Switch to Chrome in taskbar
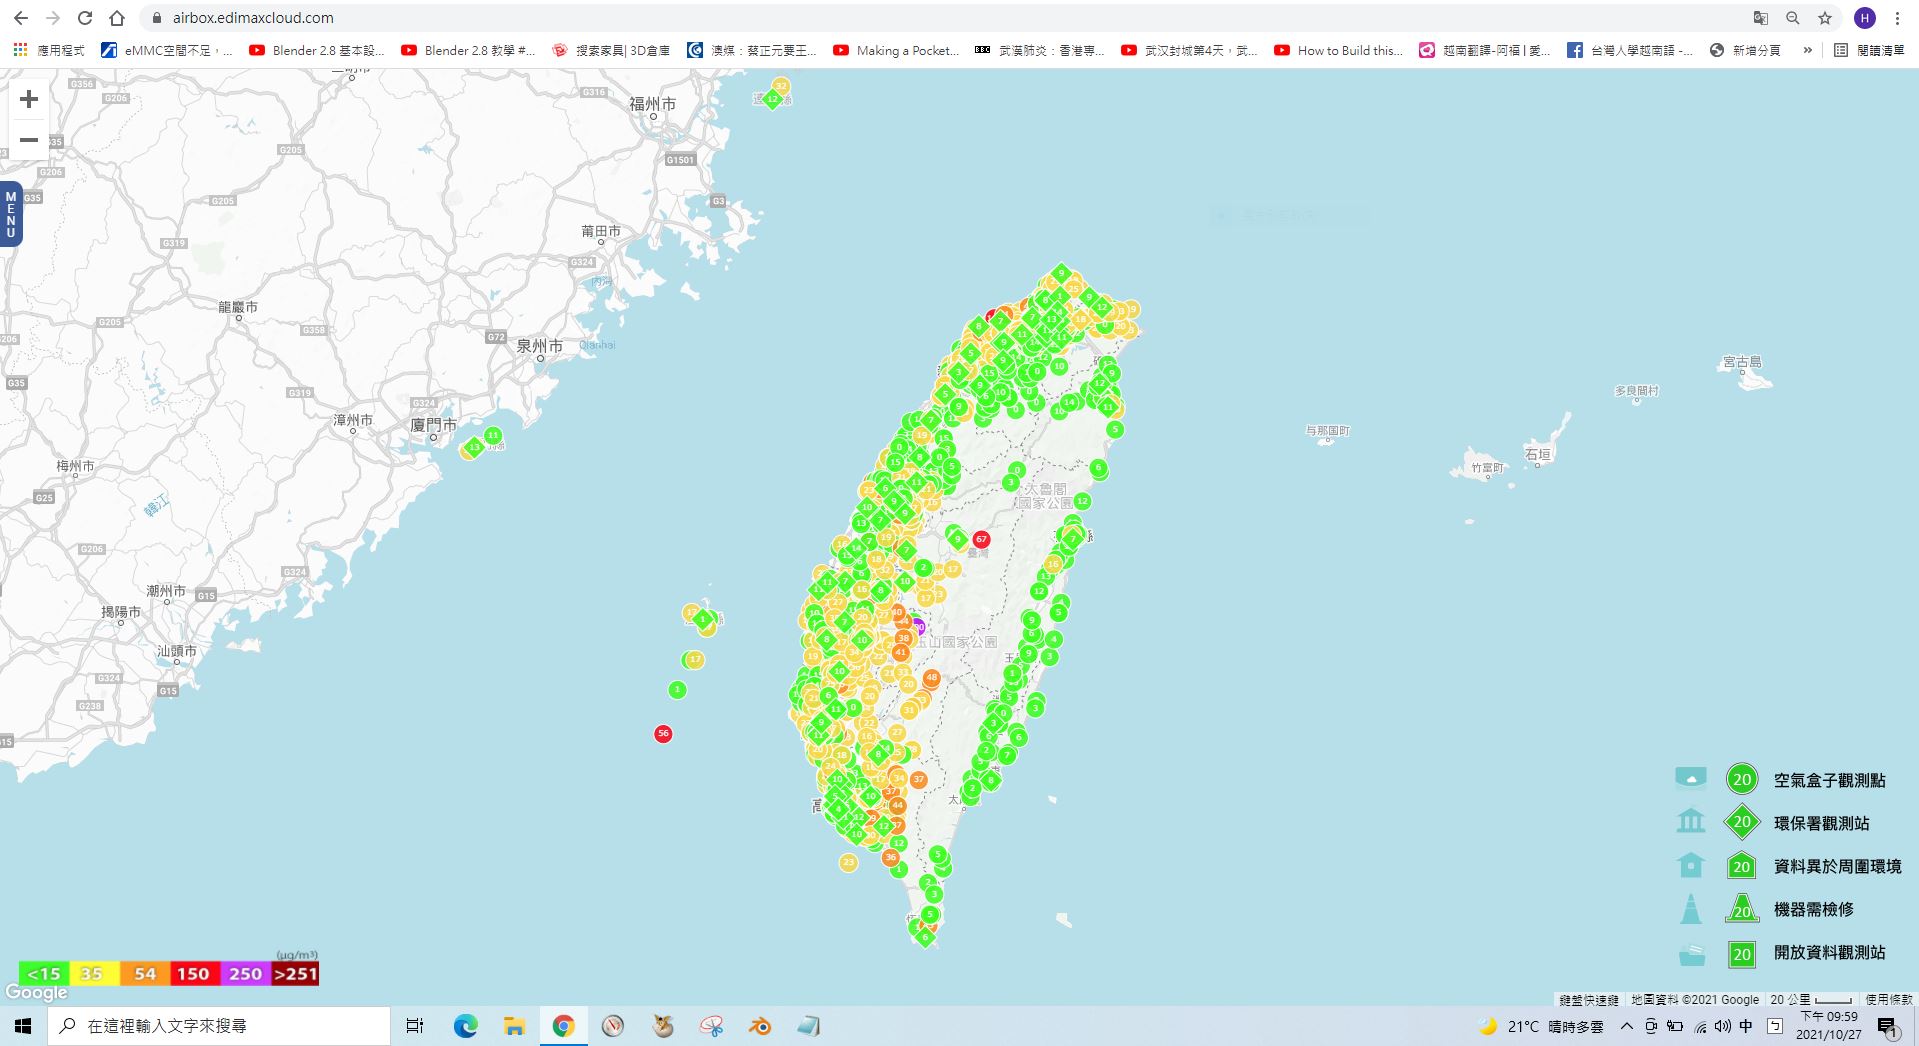 coord(563,1026)
